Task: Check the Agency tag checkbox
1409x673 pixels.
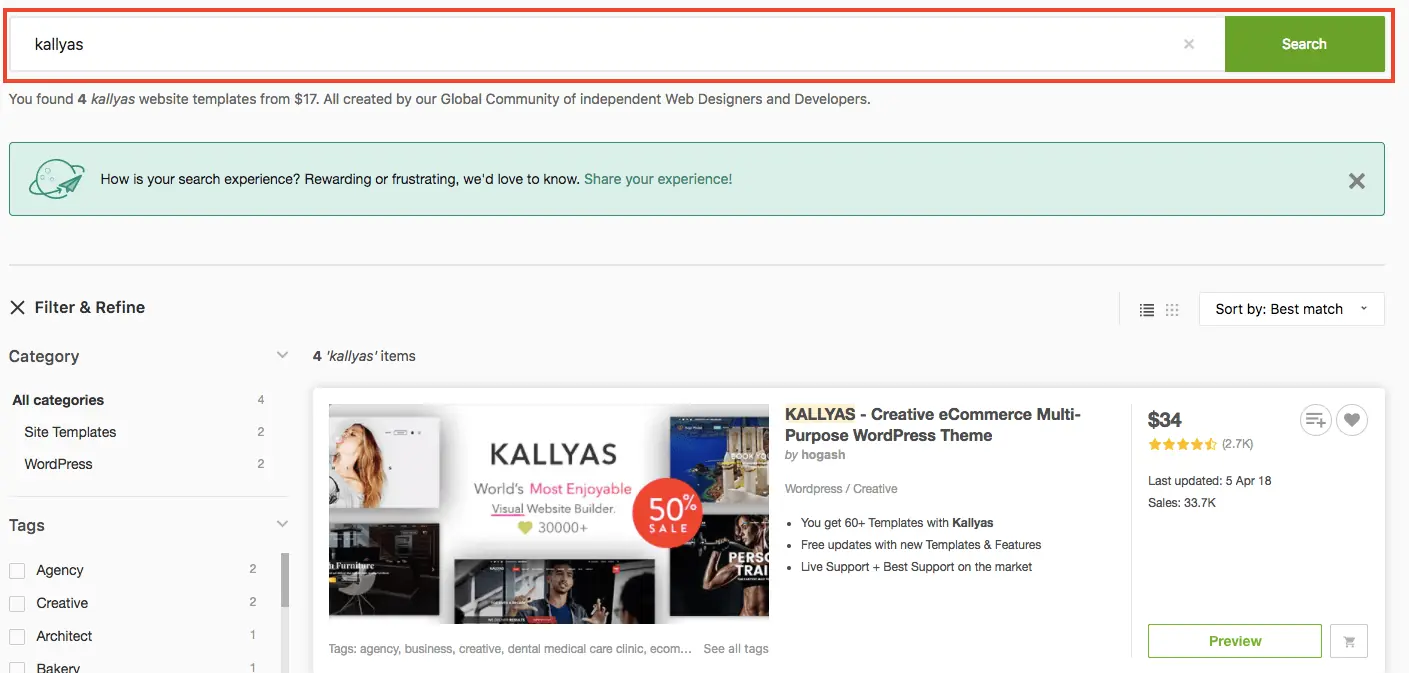Action: [x=17, y=571]
